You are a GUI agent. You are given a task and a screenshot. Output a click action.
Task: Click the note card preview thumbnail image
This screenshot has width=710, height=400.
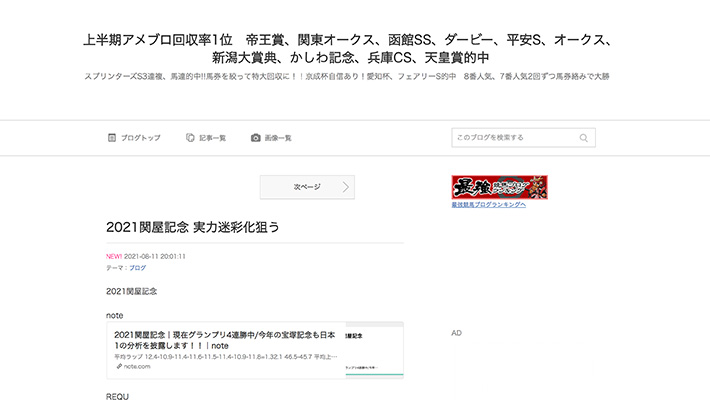(374, 350)
